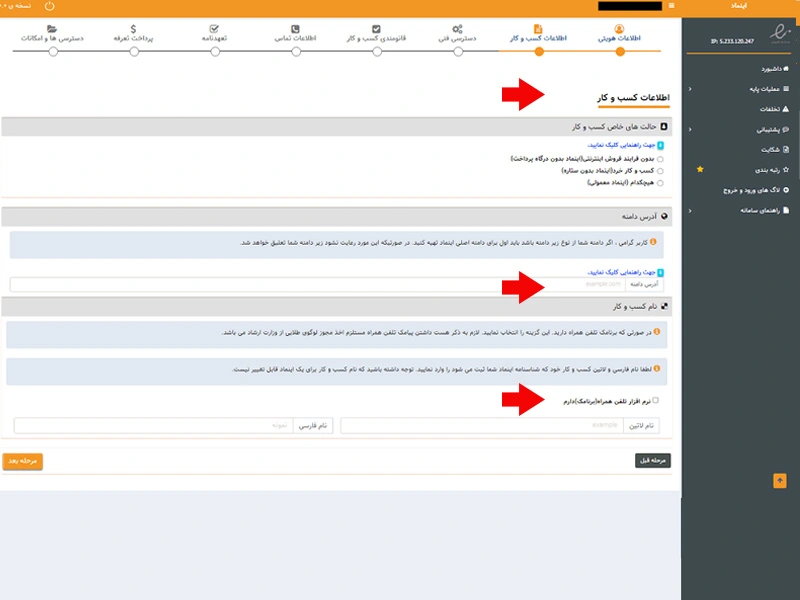Click the gears icon above دسترسی فنی

[457, 29]
